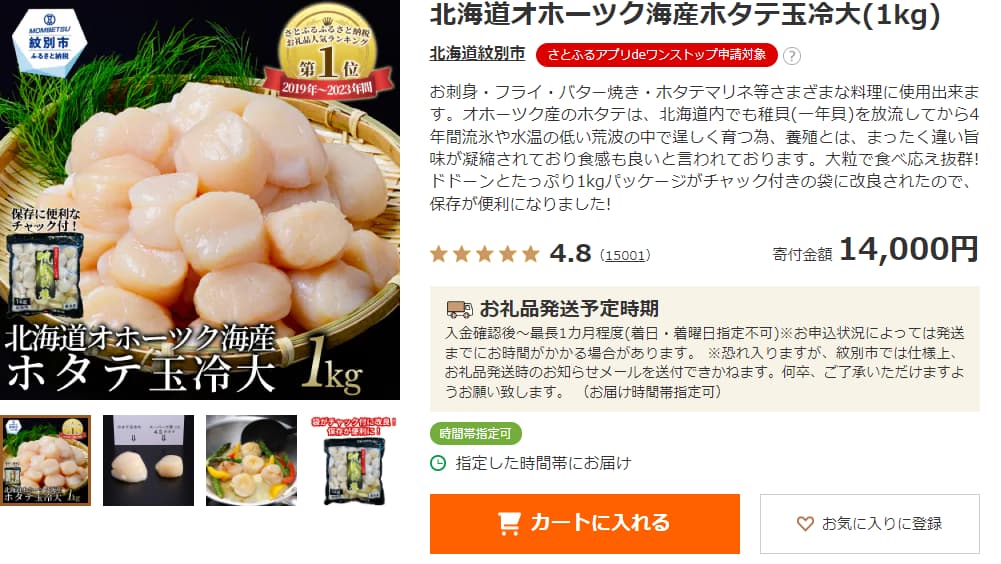Open the 北海道紋別市 link
Image resolution: width=1001 pixels, height=564 pixels.
[478, 54]
